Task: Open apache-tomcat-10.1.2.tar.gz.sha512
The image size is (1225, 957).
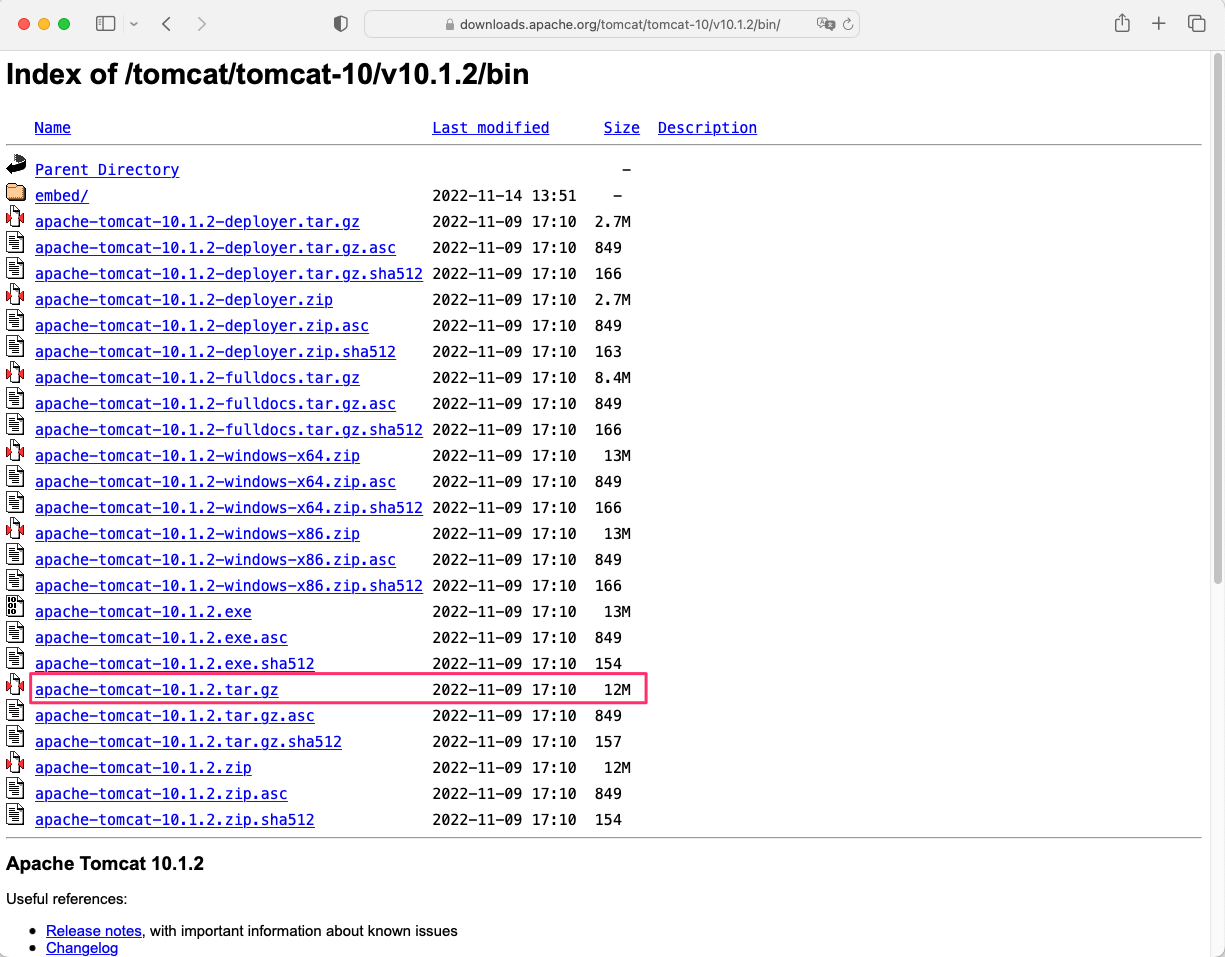Action: click(x=188, y=742)
